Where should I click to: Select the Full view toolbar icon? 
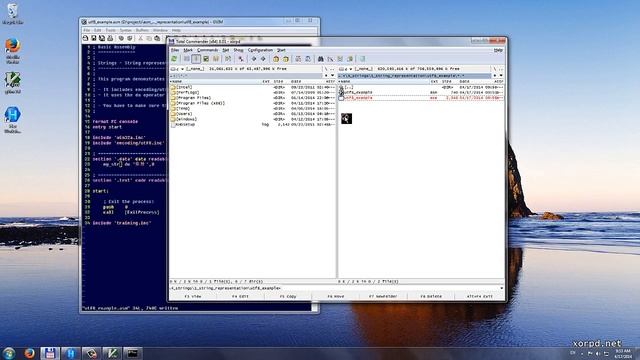tap(196, 59)
